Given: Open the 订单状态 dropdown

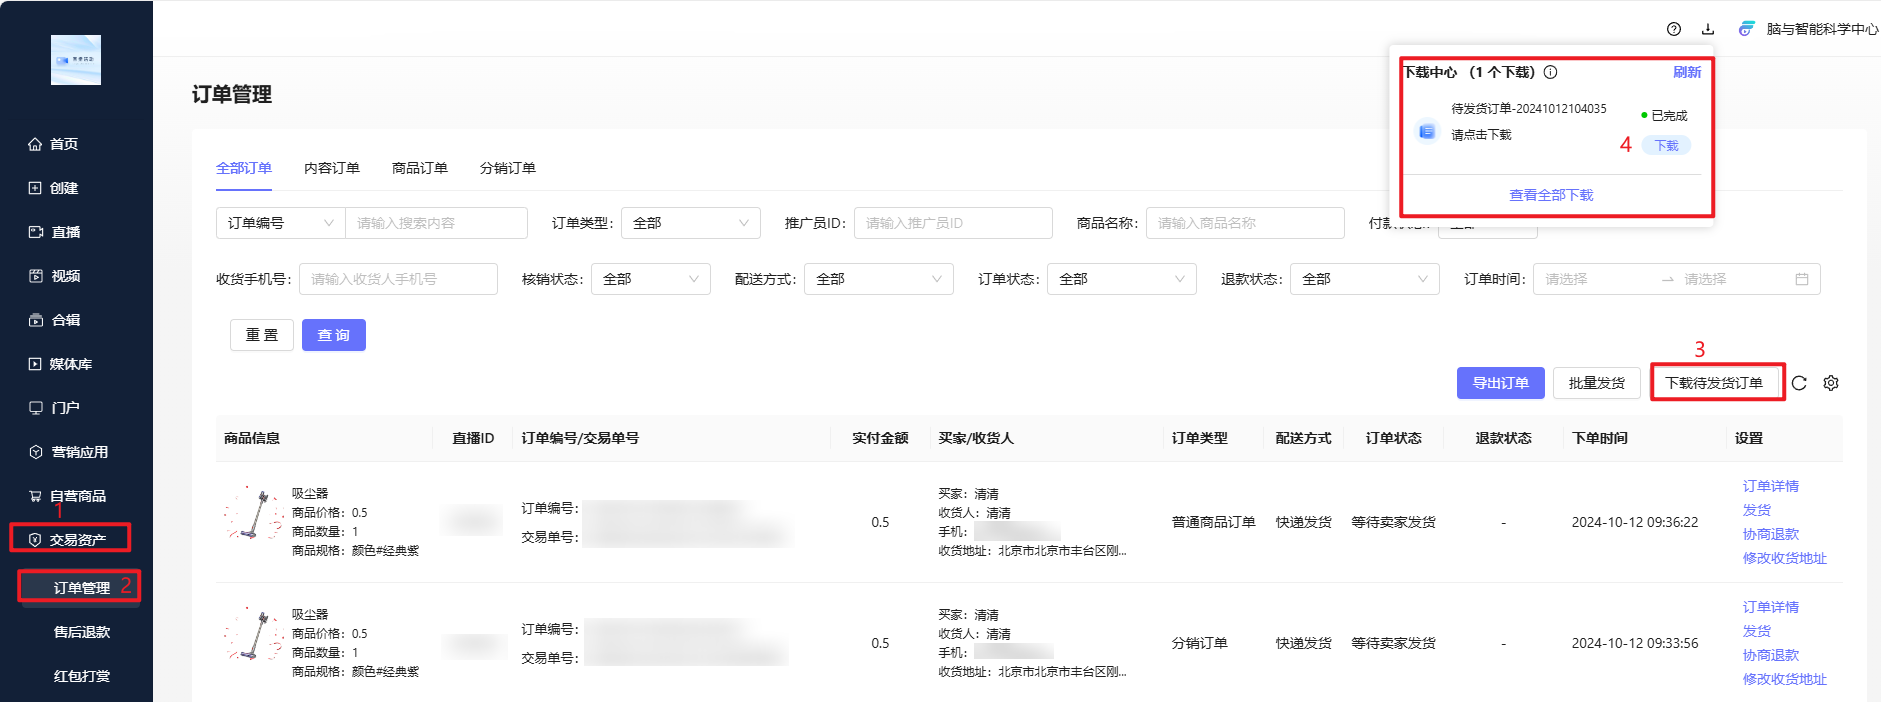Looking at the screenshot, I should click(x=1121, y=279).
